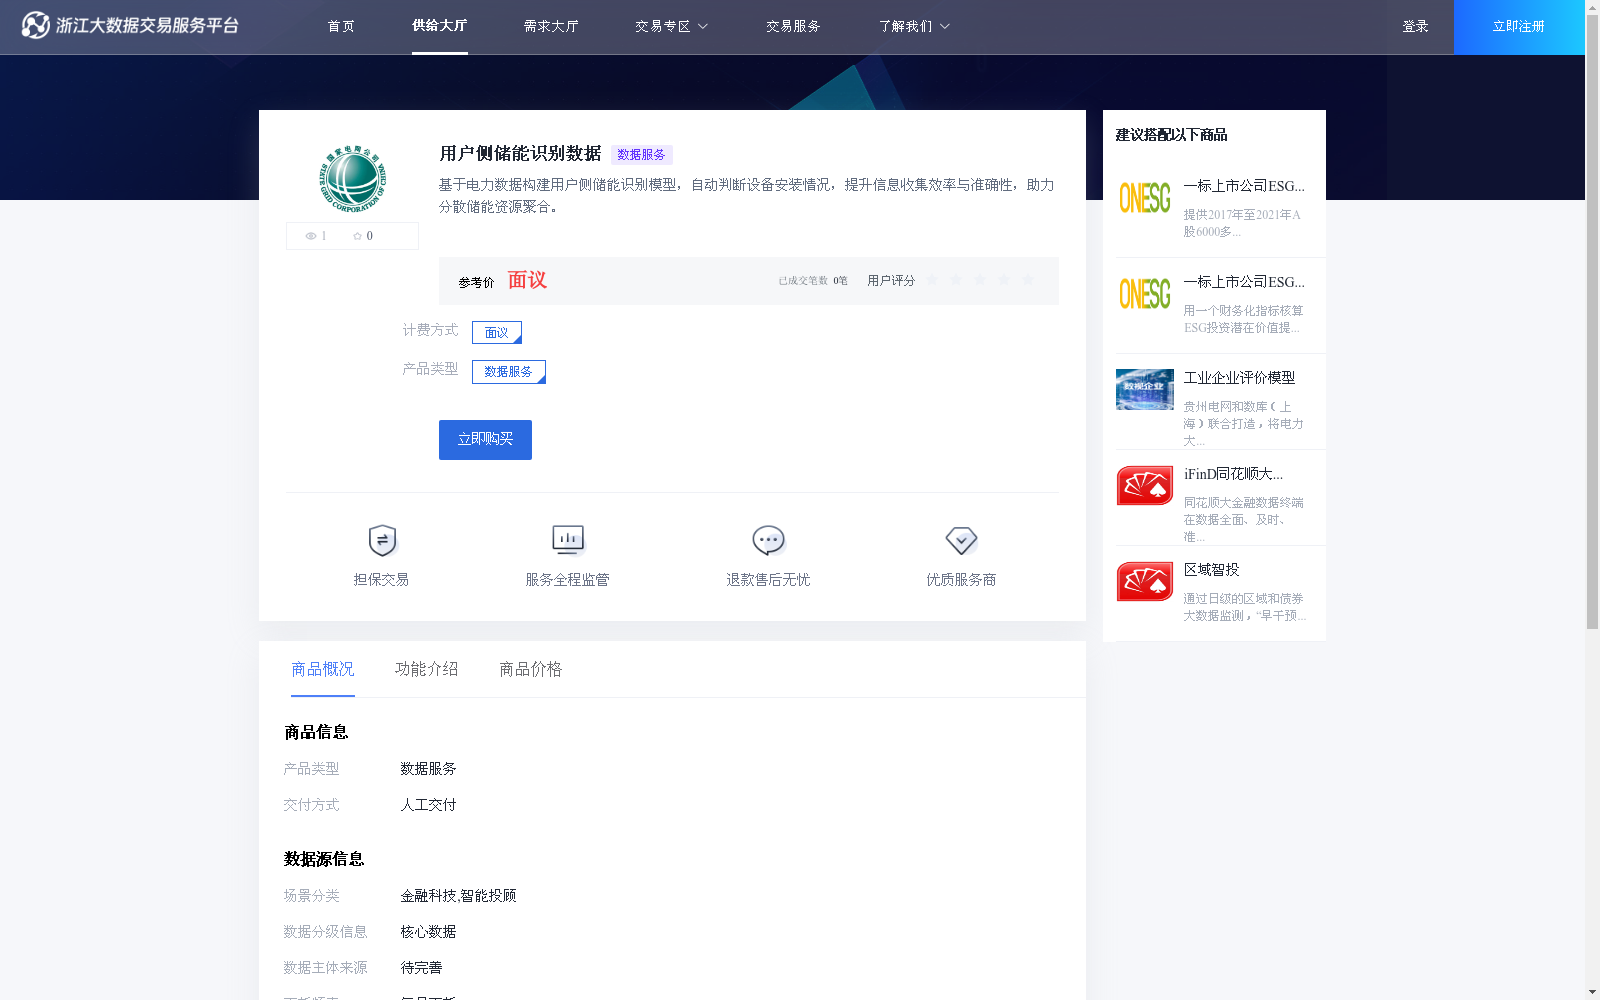Favorite the product with star icon
This screenshot has height=1000, width=1600.
click(x=357, y=236)
